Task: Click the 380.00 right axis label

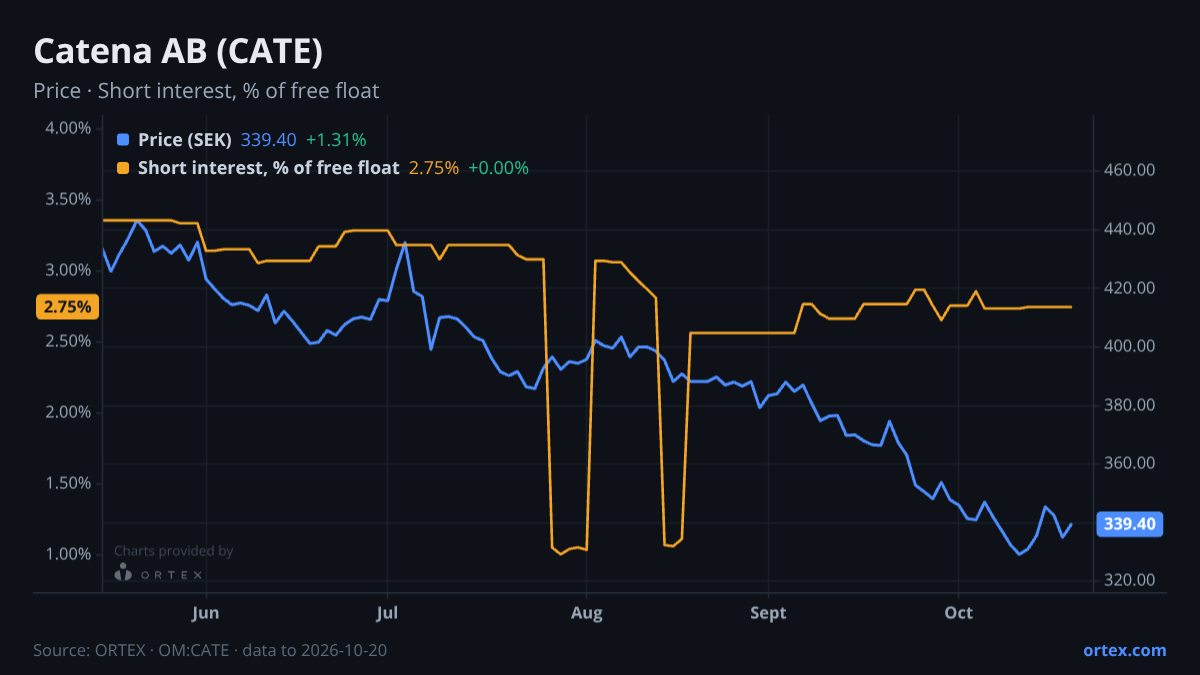Action: [x=1130, y=405]
